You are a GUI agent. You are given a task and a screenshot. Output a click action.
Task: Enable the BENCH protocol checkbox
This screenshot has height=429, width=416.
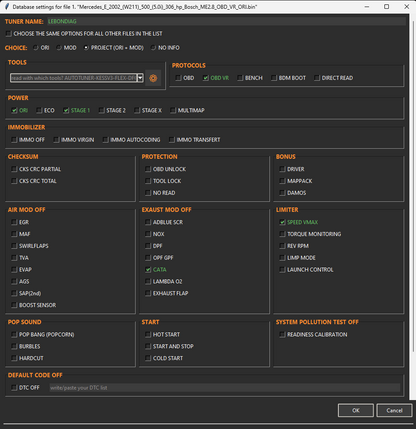tap(240, 78)
